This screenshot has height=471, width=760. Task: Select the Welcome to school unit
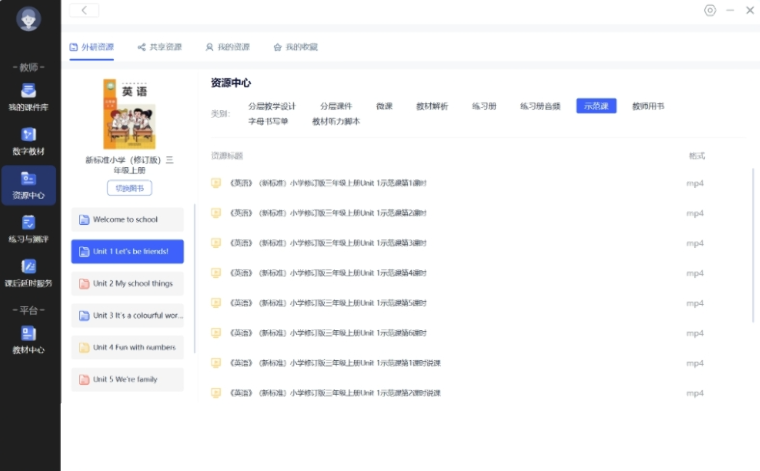128,219
